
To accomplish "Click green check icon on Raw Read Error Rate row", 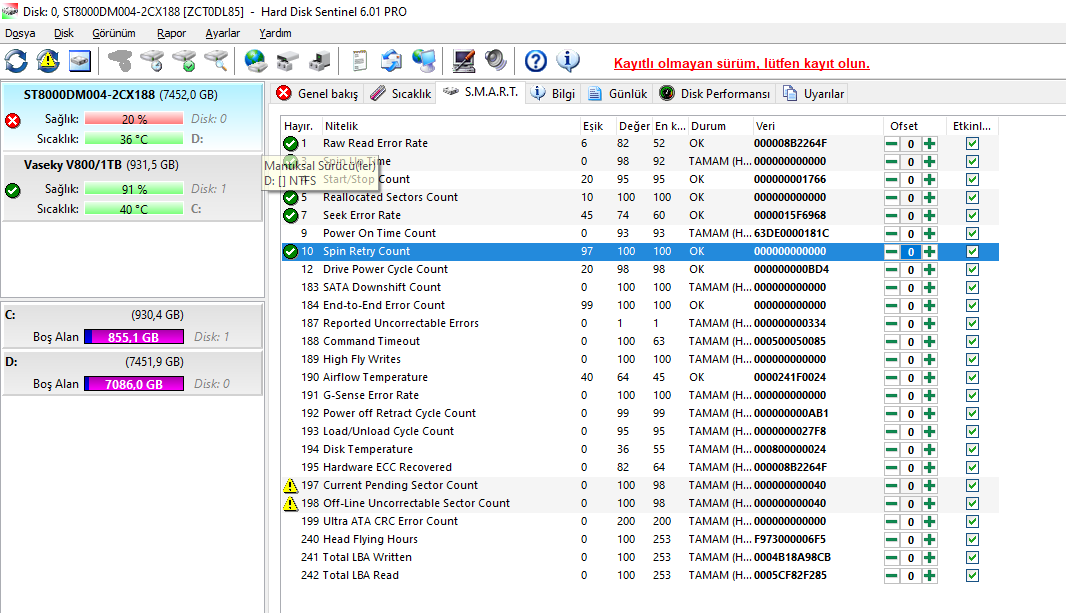I will pos(290,143).
